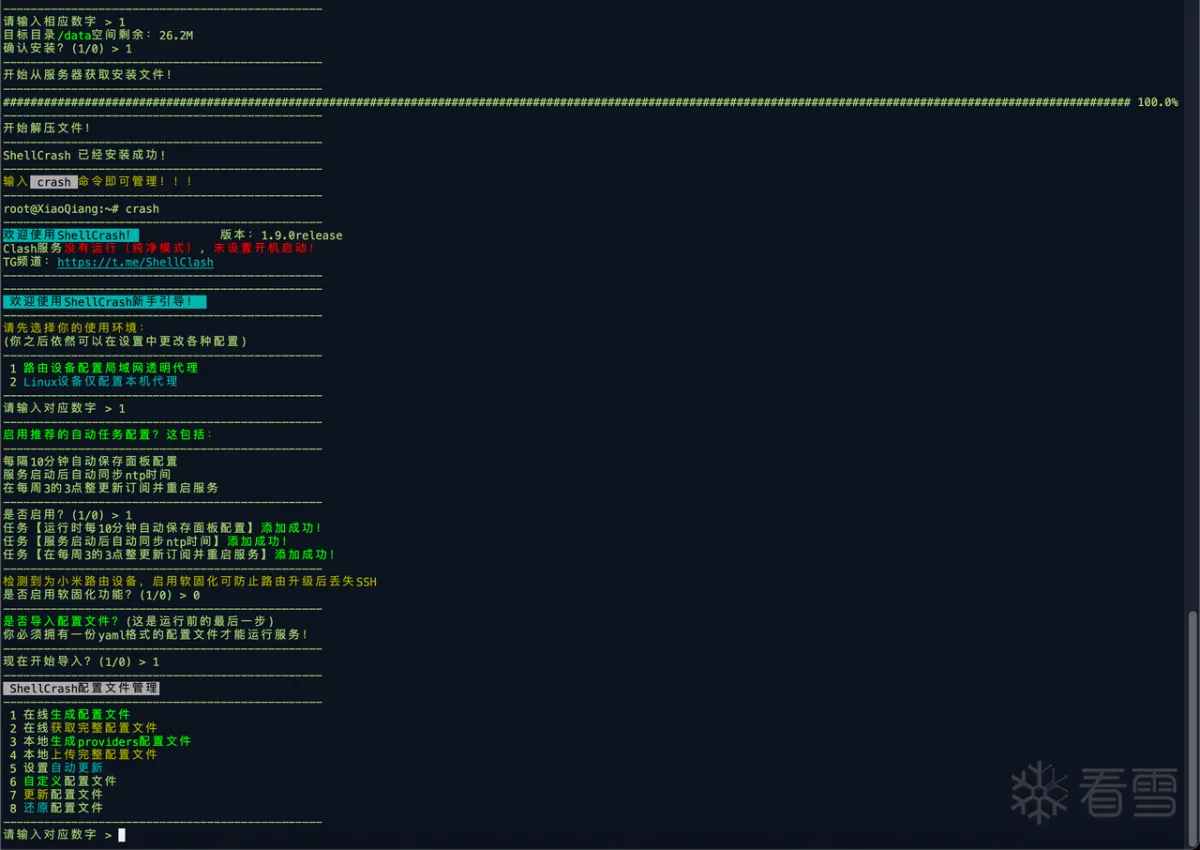Image resolution: width=1200 pixels, height=850 pixels.
Task: Select menu option 6 自定义配置文件
Action: (x=63, y=781)
